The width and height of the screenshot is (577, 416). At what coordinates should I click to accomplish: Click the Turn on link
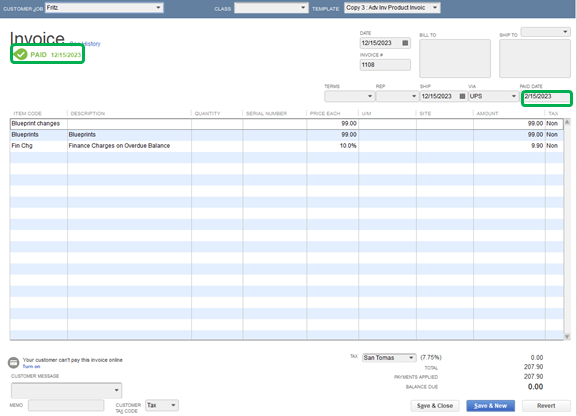pos(31,367)
